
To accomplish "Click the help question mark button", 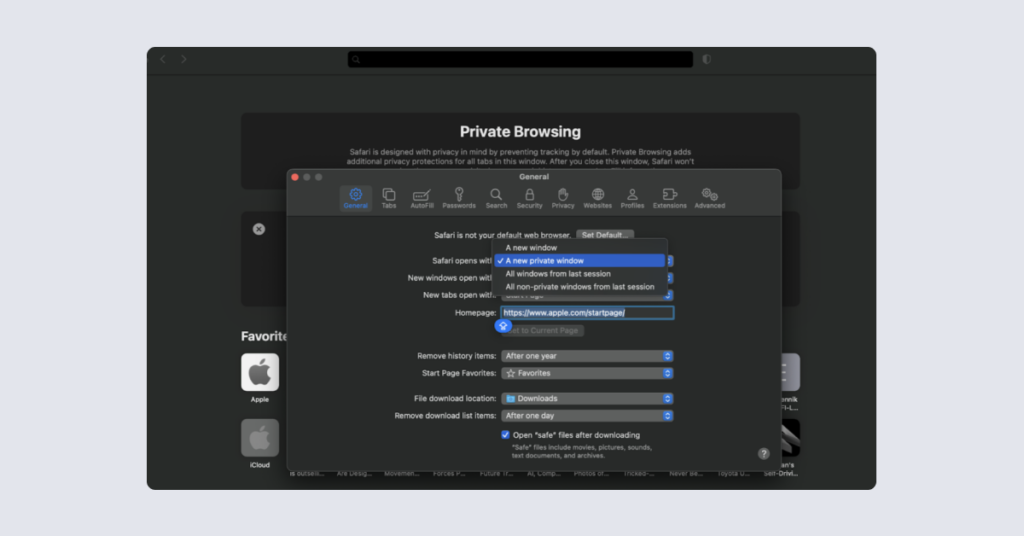I will [763, 454].
